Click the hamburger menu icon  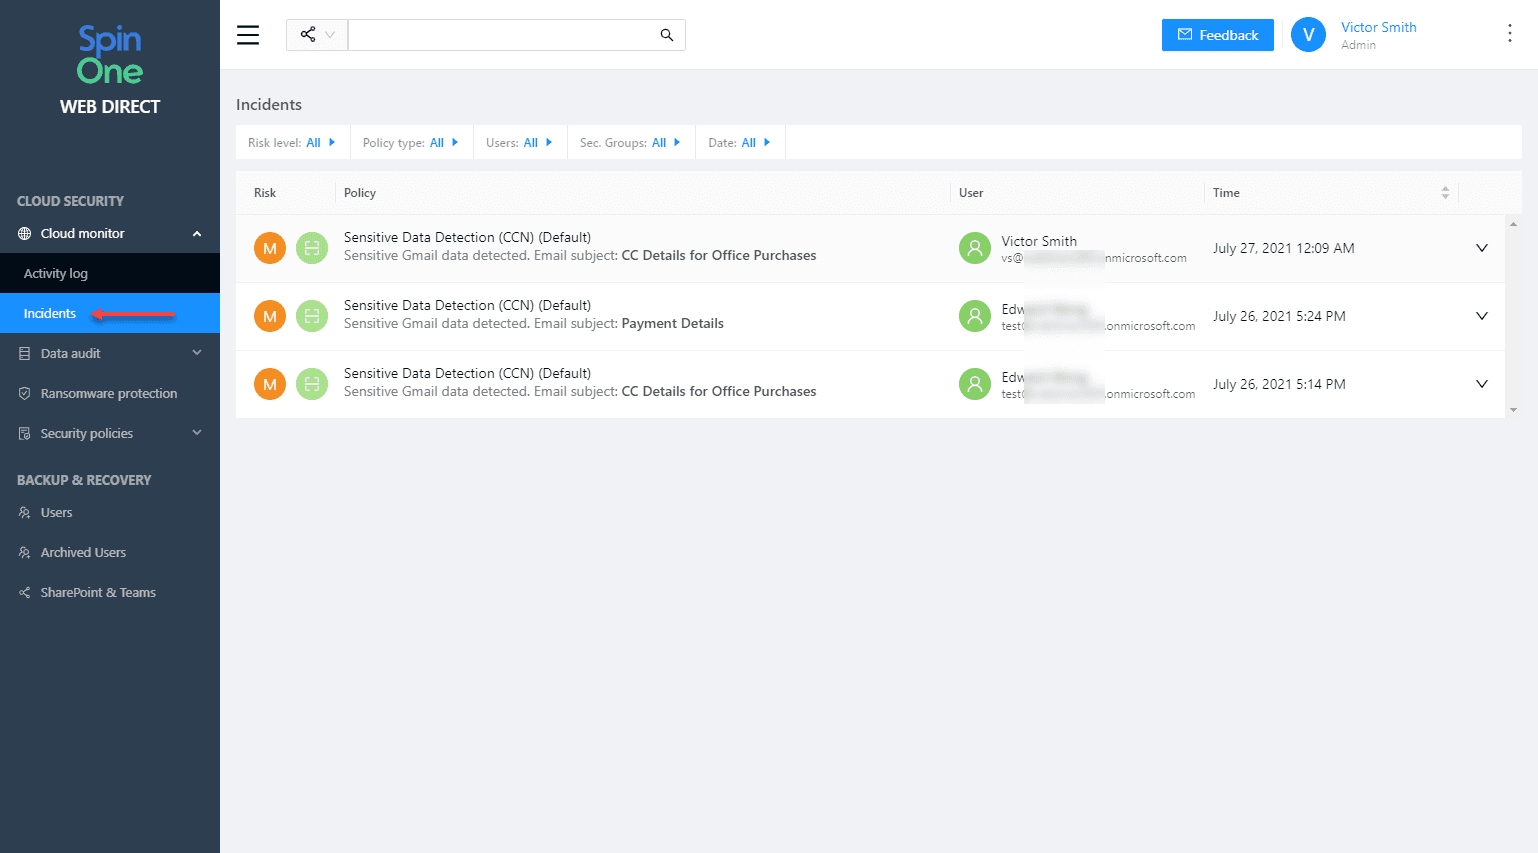point(248,35)
